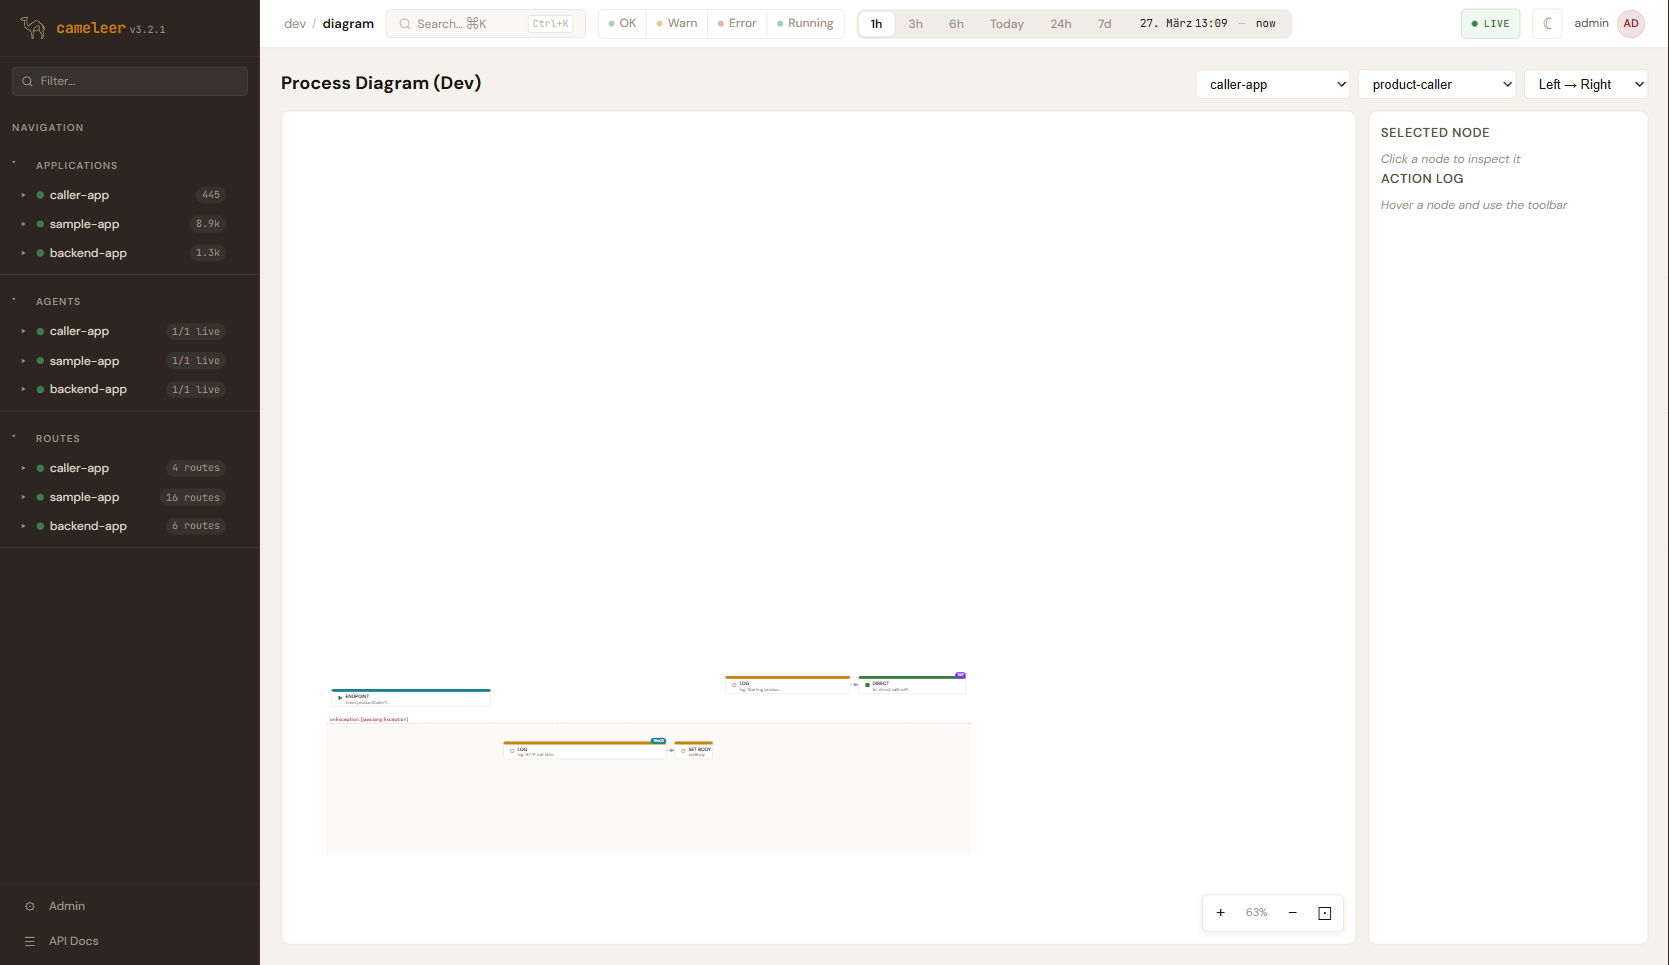This screenshot has height=965, width=1669.
Task: Zoom out with the minus icon
Action: 1292,913
